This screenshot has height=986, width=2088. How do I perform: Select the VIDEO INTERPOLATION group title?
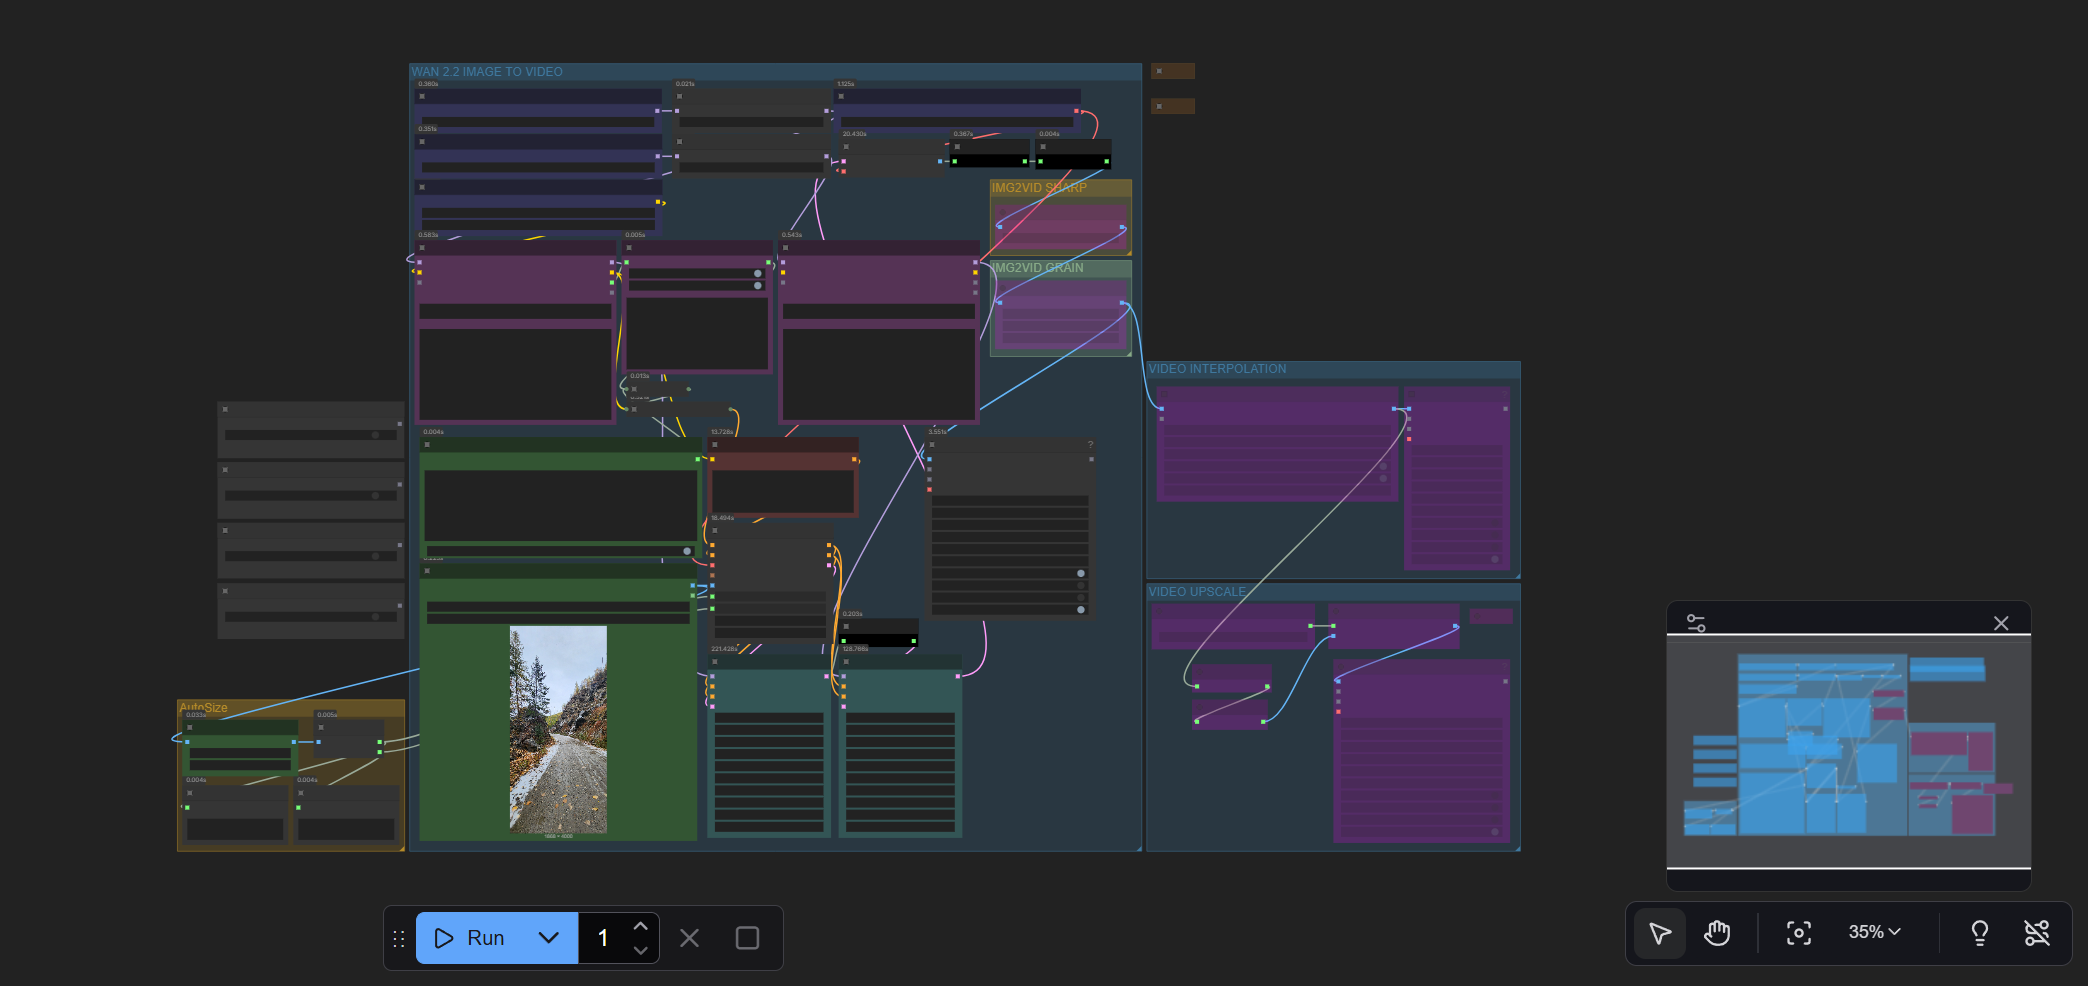coord(1217,369)
